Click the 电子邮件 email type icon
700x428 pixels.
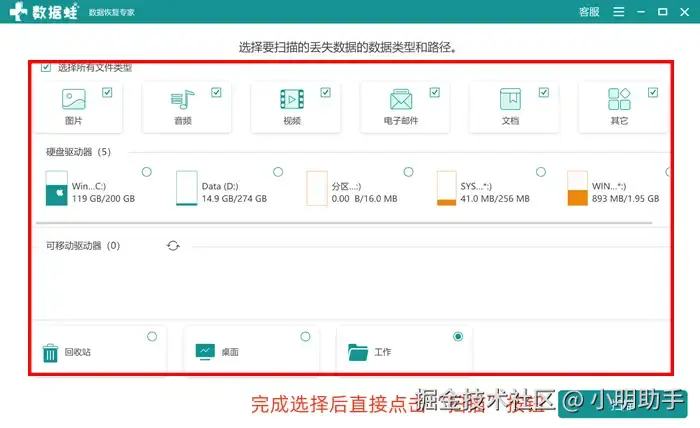click(x=401, y=99)
